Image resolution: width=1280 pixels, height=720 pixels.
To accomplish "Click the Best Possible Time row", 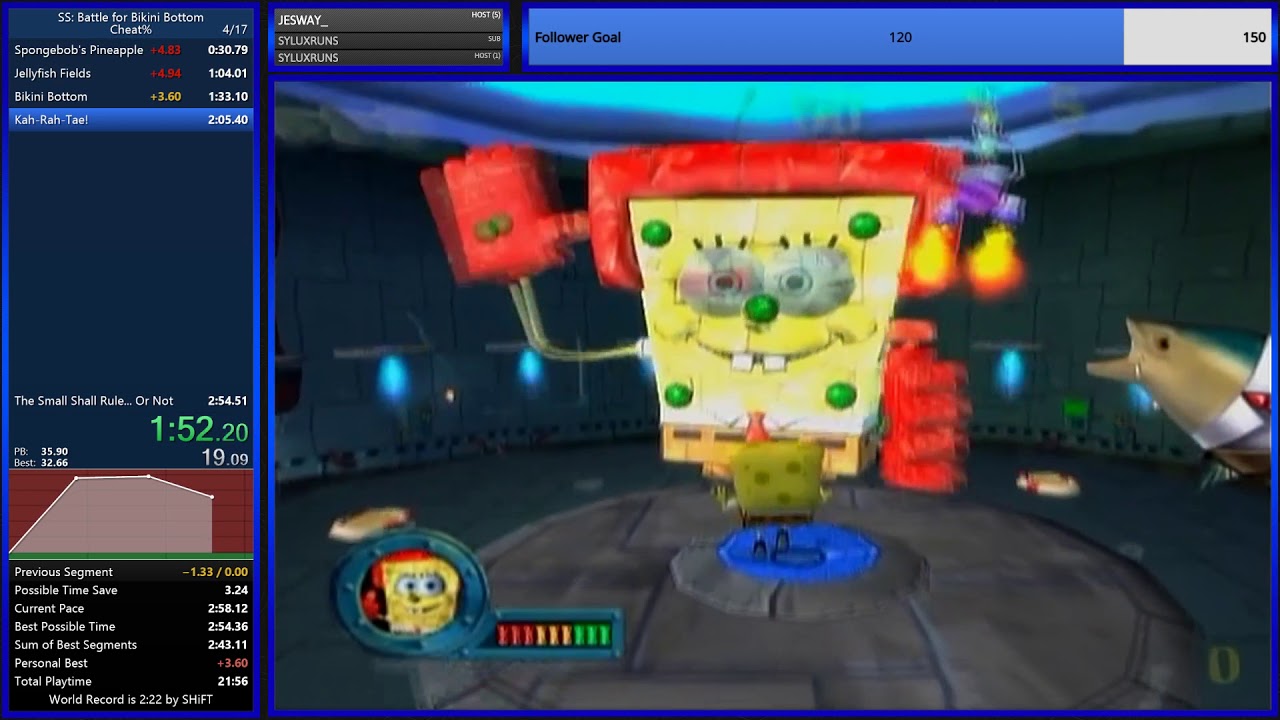I will tap(131, 627).
